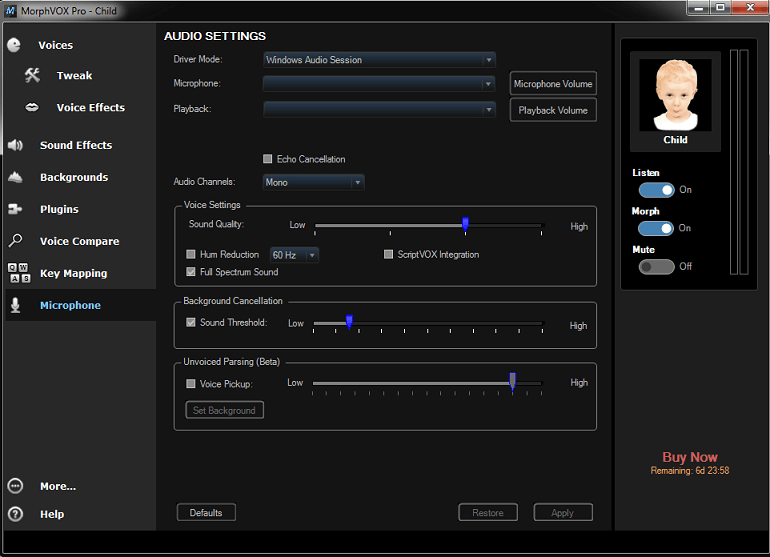Click the Sound Threshold slider handle
770x557 pixels.
point(349,322)
